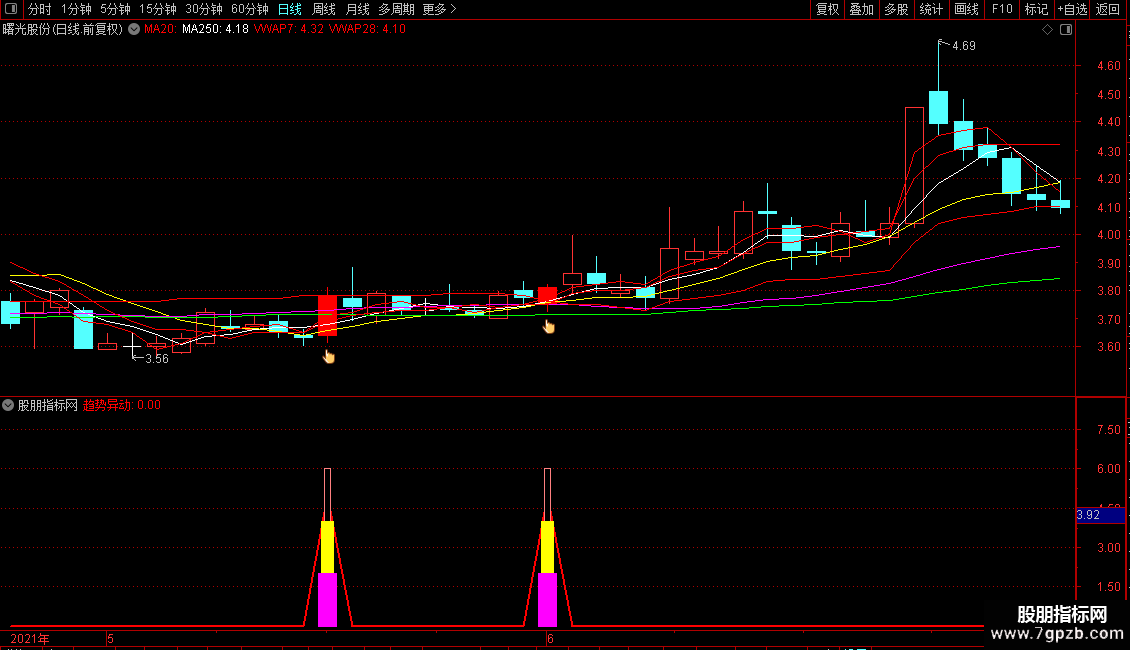Click the 叠加 overlay button

pos(861,9)
